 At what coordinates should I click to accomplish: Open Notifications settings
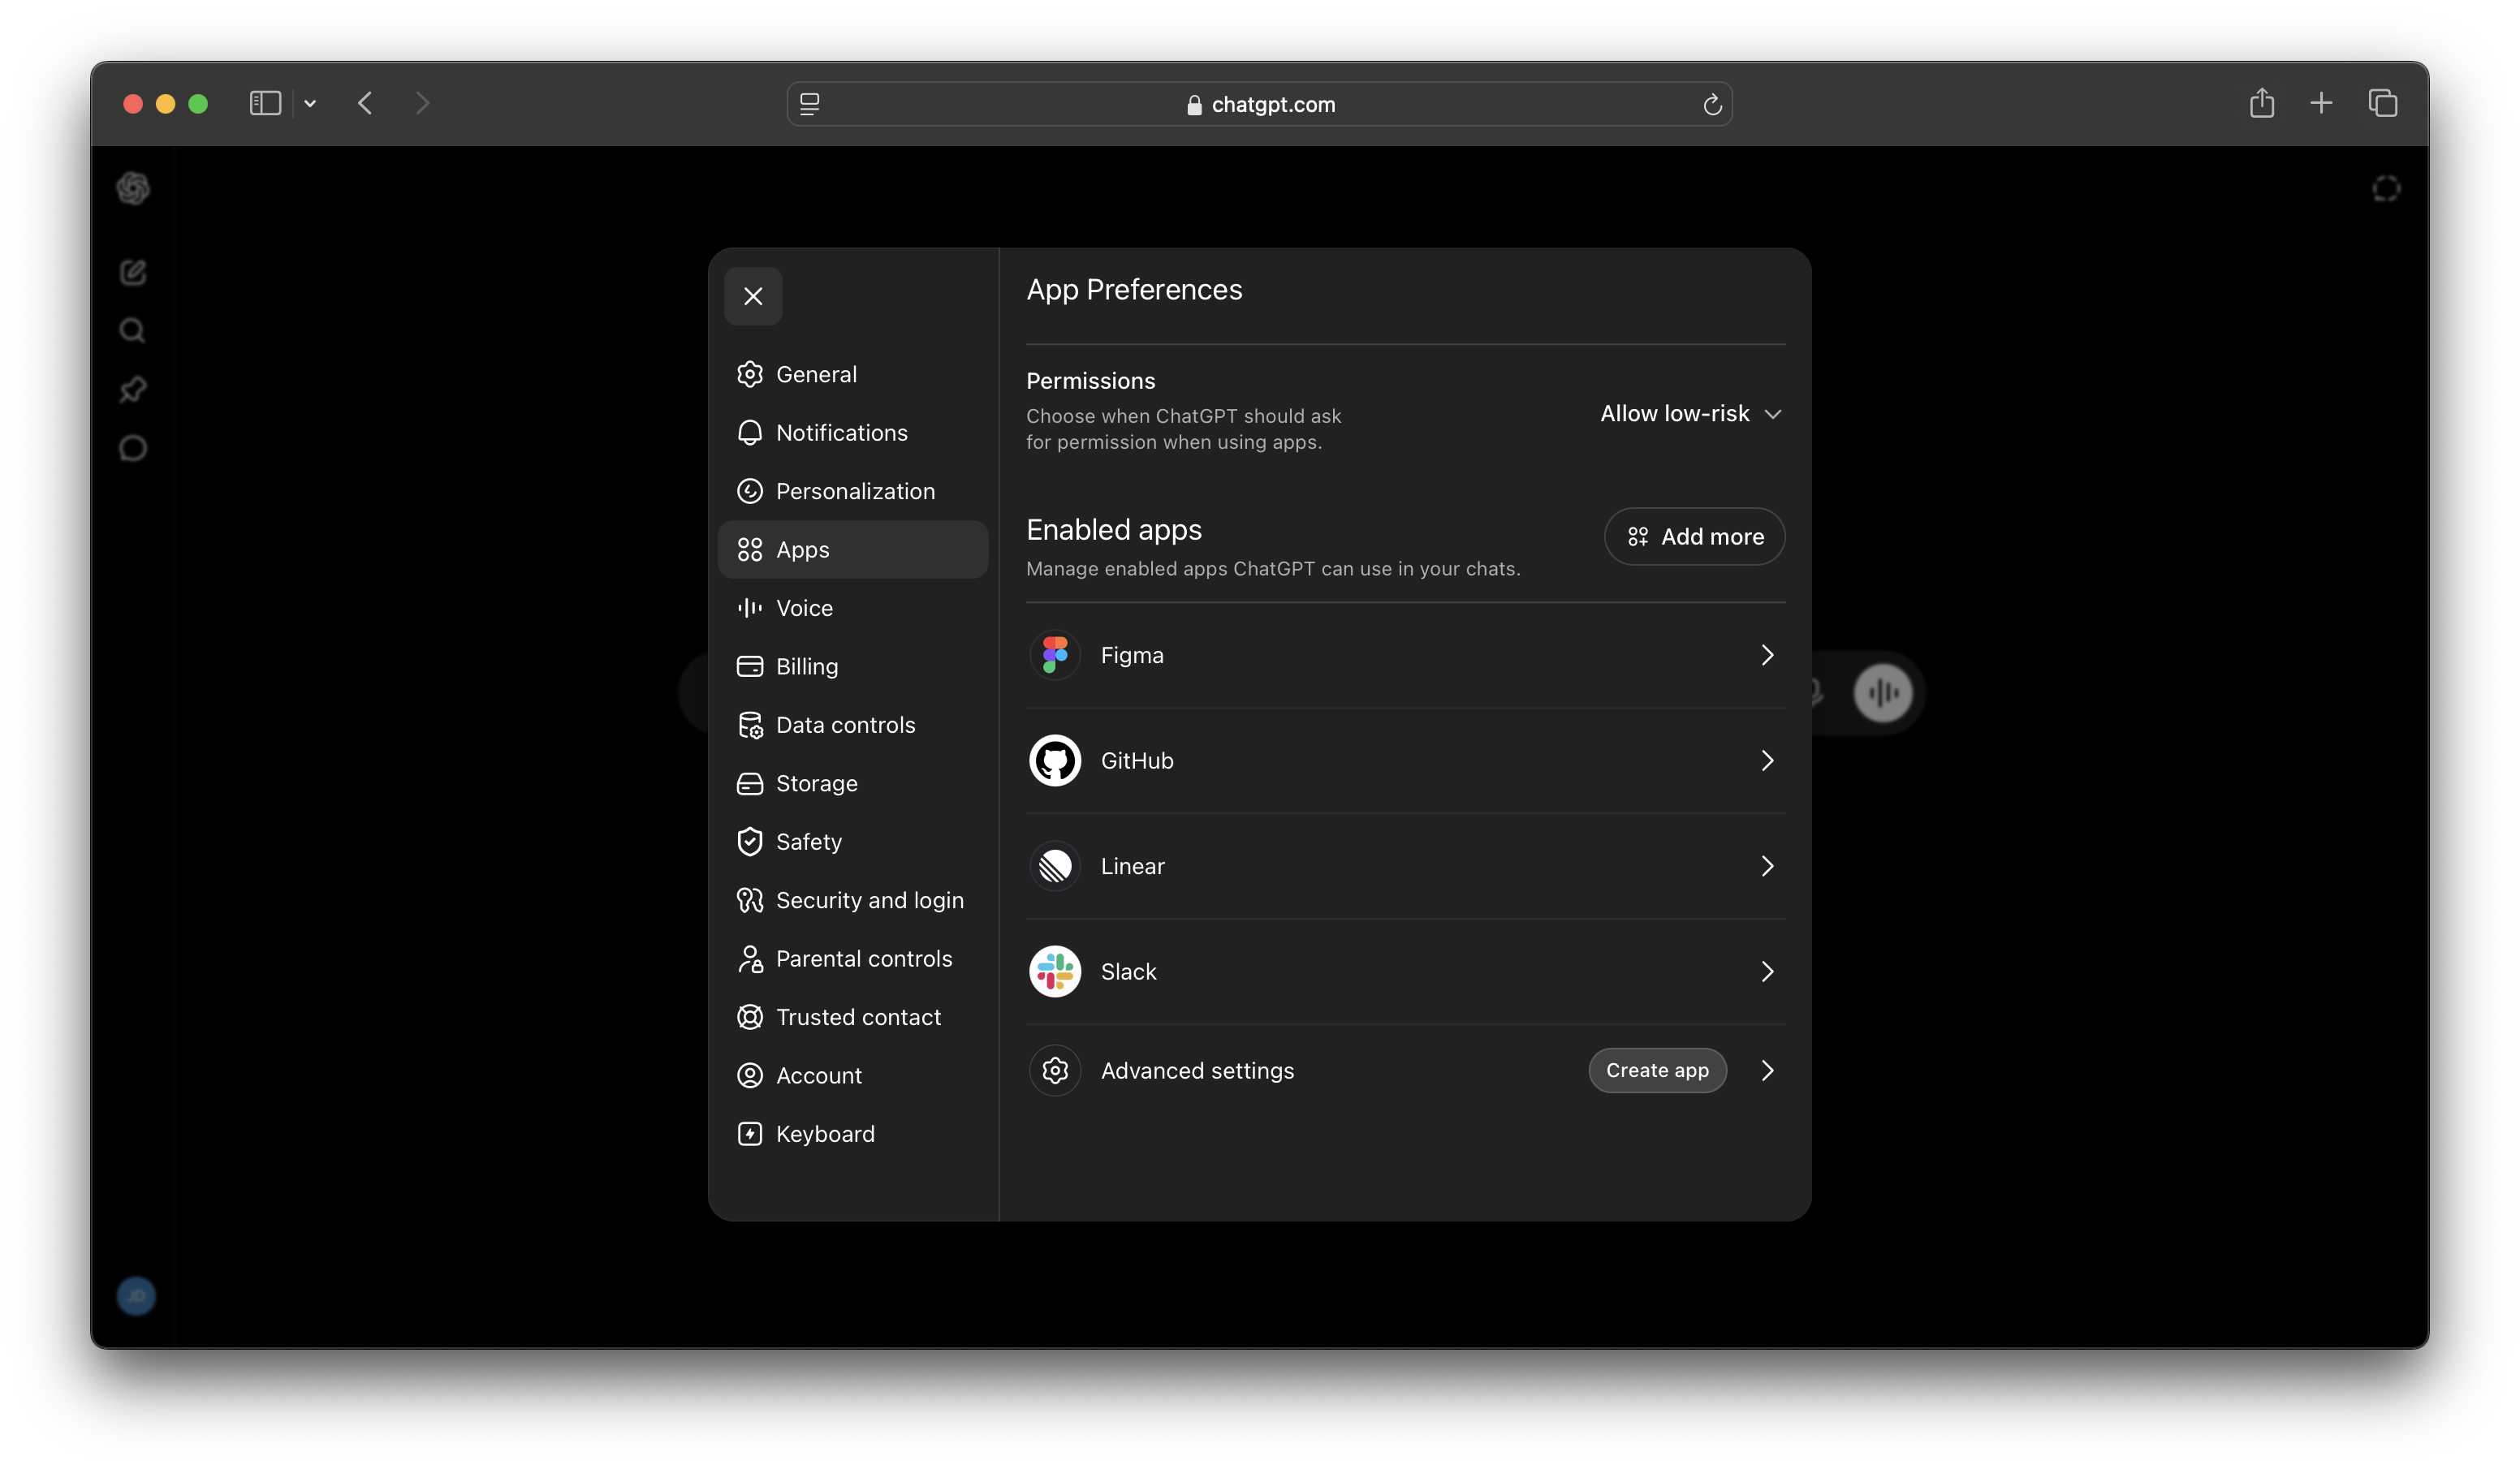click(x=853, y=432)
